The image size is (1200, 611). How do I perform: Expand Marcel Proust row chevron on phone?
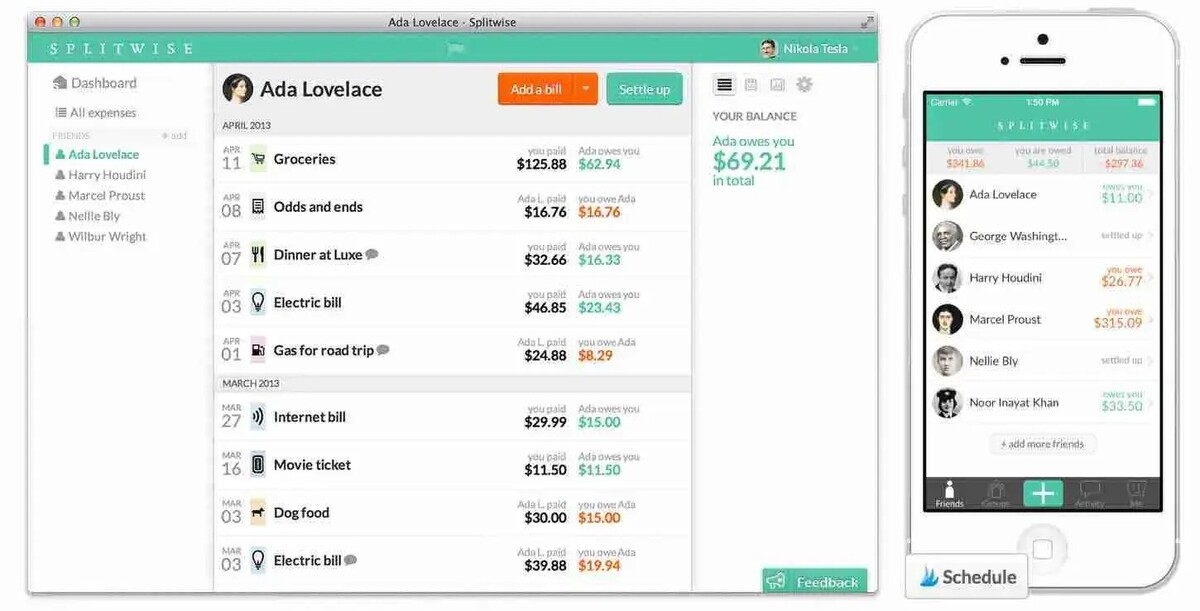(x=1150, y=320)
